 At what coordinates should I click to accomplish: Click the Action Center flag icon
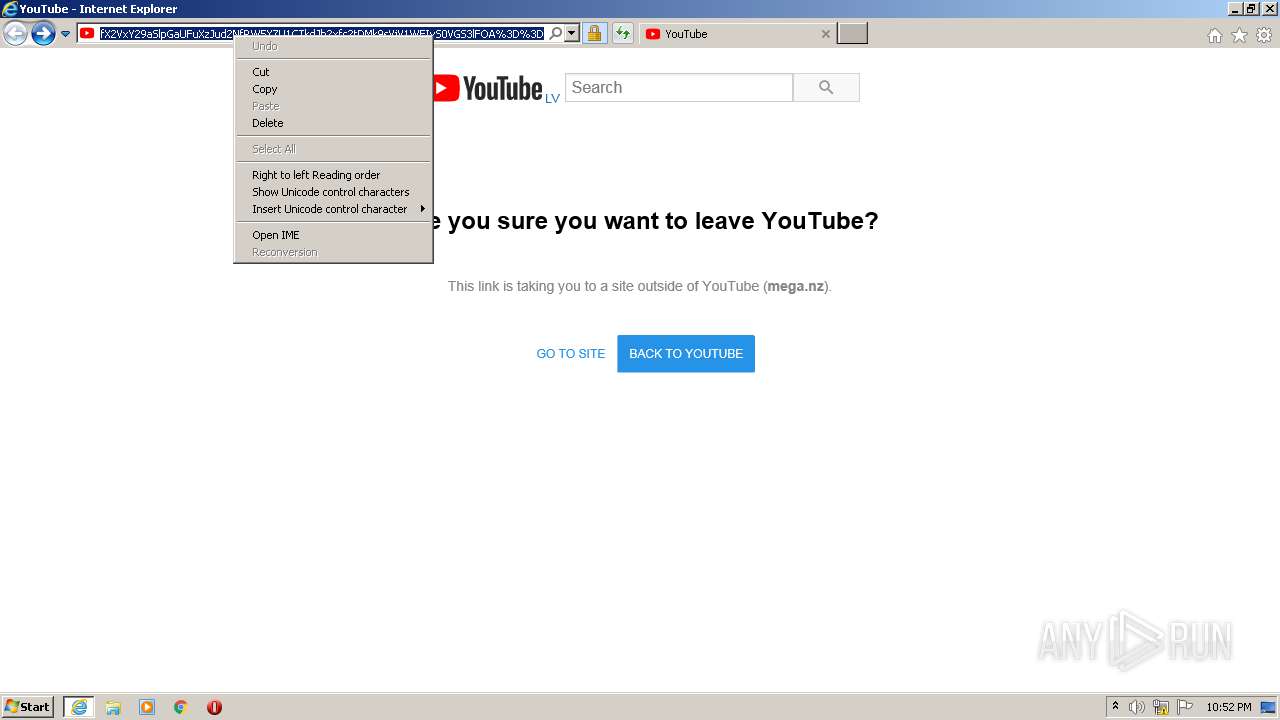pyautogui.click(x=1185, y=707)
